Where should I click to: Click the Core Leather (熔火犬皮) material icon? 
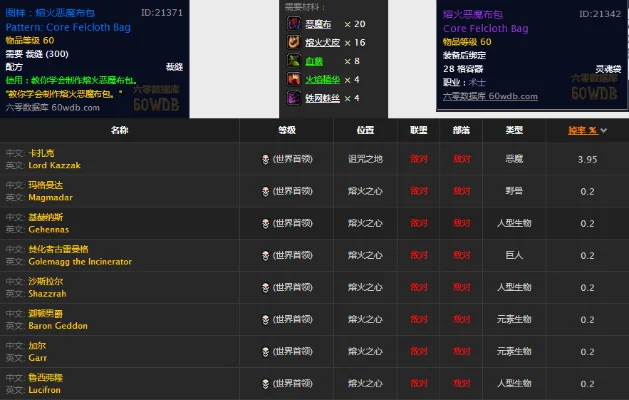(294, 42)
